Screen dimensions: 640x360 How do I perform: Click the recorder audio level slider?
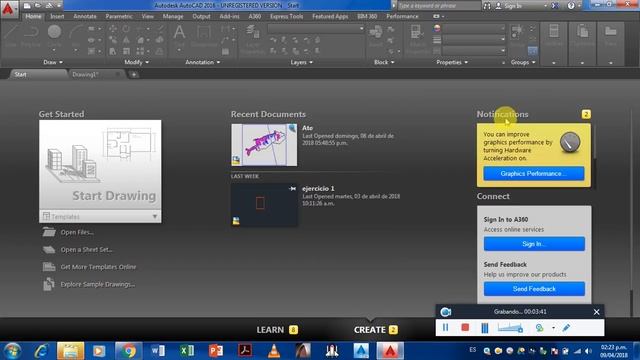click(x=510, y=328)
